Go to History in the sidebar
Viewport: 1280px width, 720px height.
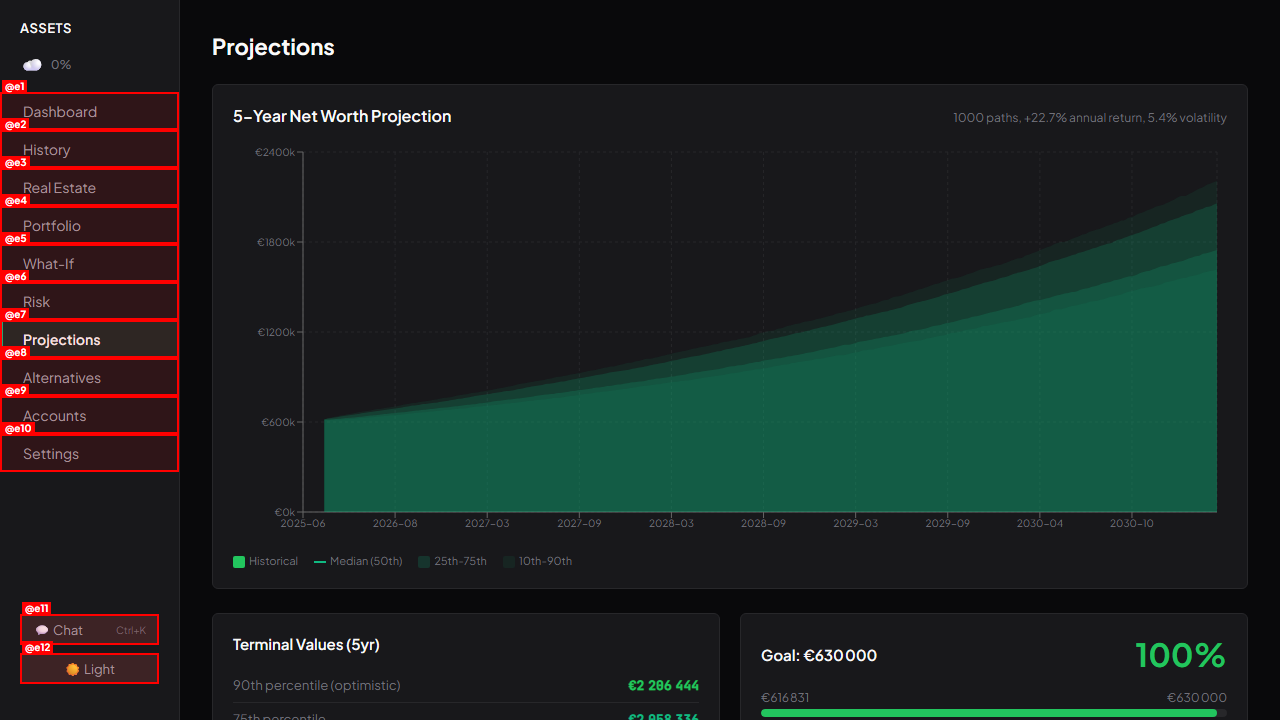pos(90,150)
